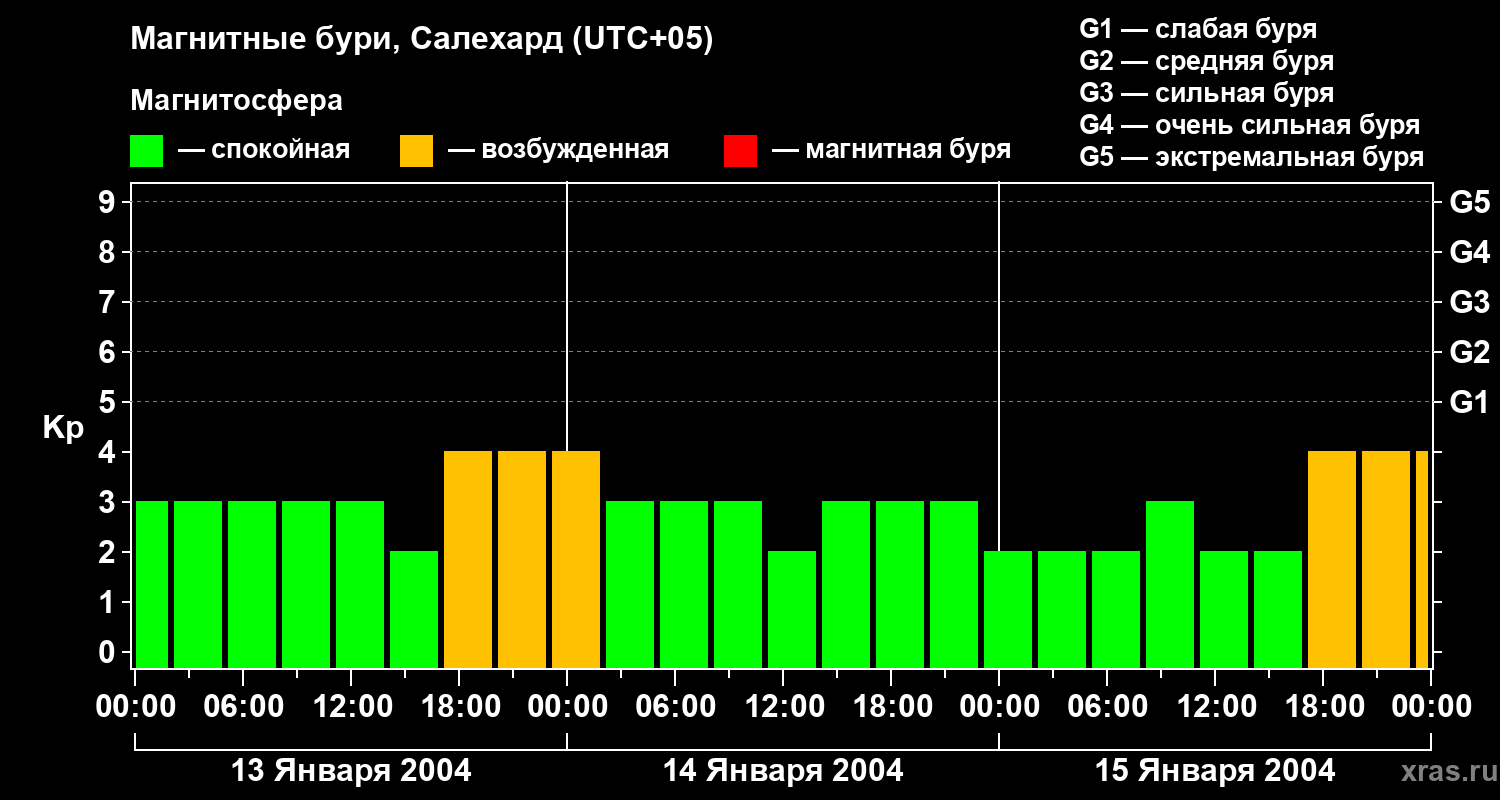Click the 'Магнитосфера' heading

tap(236, 101)
